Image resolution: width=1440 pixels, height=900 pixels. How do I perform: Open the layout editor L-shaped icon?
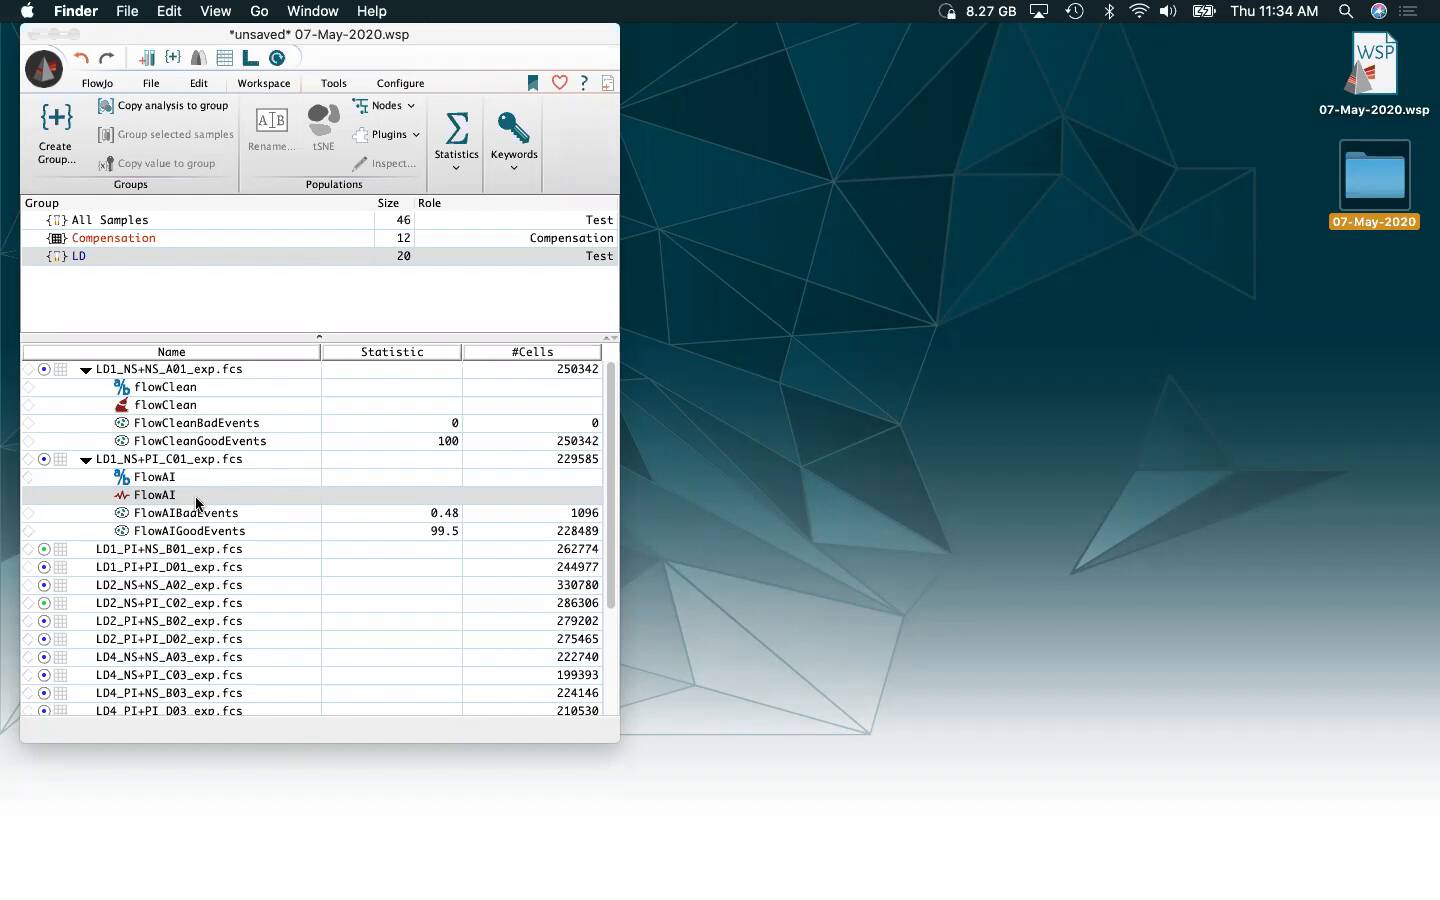coord(250,58)
